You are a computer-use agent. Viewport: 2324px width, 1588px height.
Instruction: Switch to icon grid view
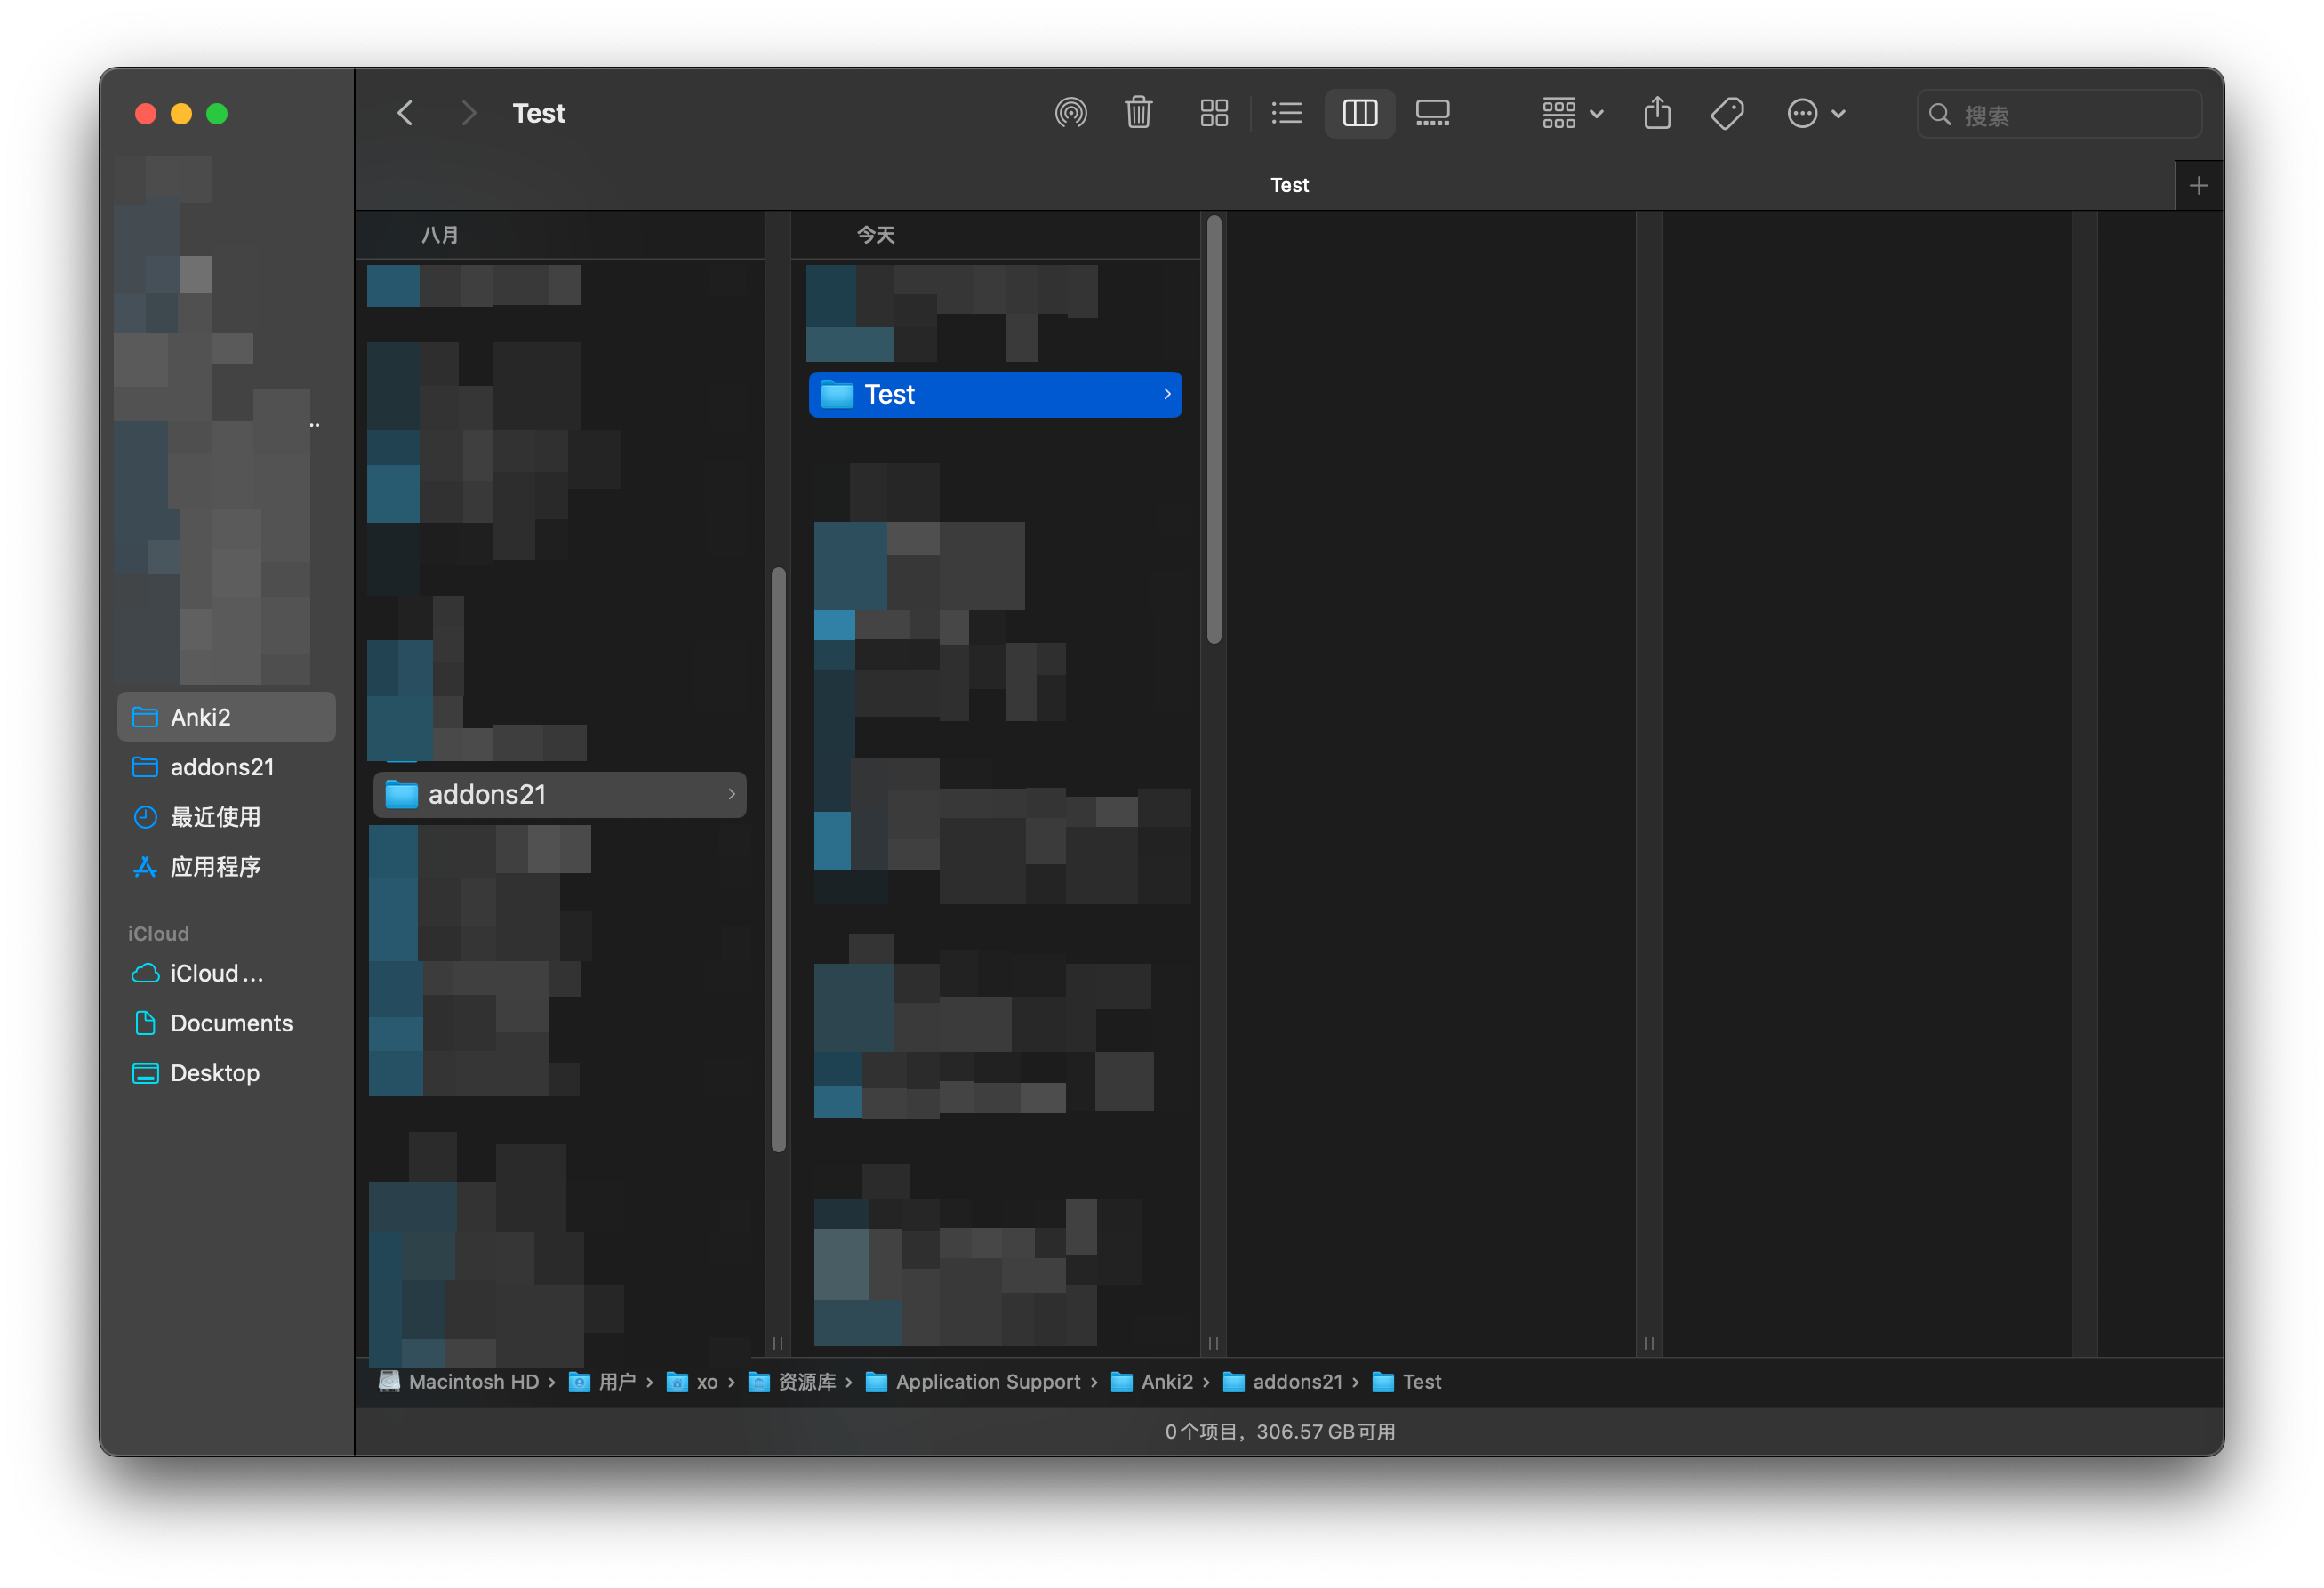tap(1213, 113)
